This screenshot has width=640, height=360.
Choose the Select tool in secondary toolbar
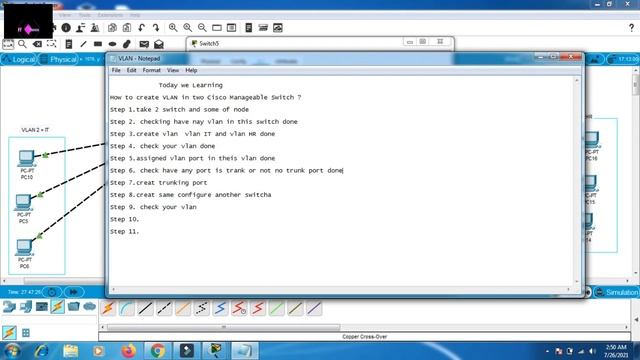[8, 44]
